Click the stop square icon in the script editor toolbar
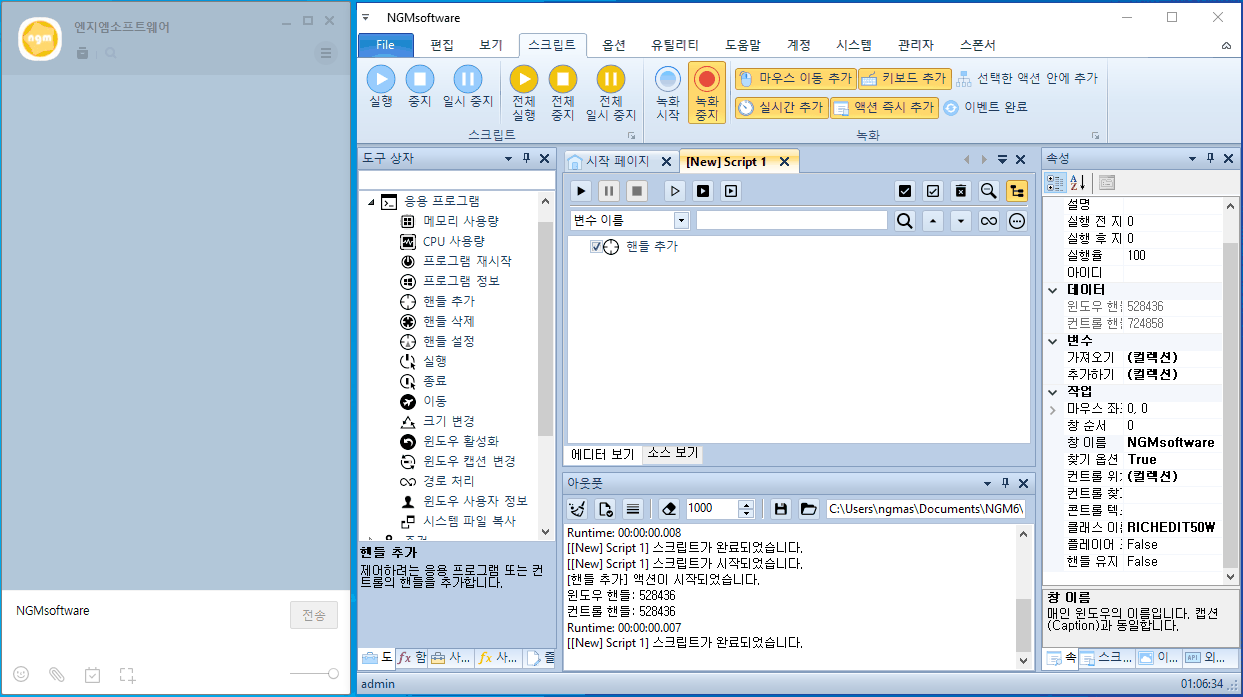1243x697 pixels. 637,190
